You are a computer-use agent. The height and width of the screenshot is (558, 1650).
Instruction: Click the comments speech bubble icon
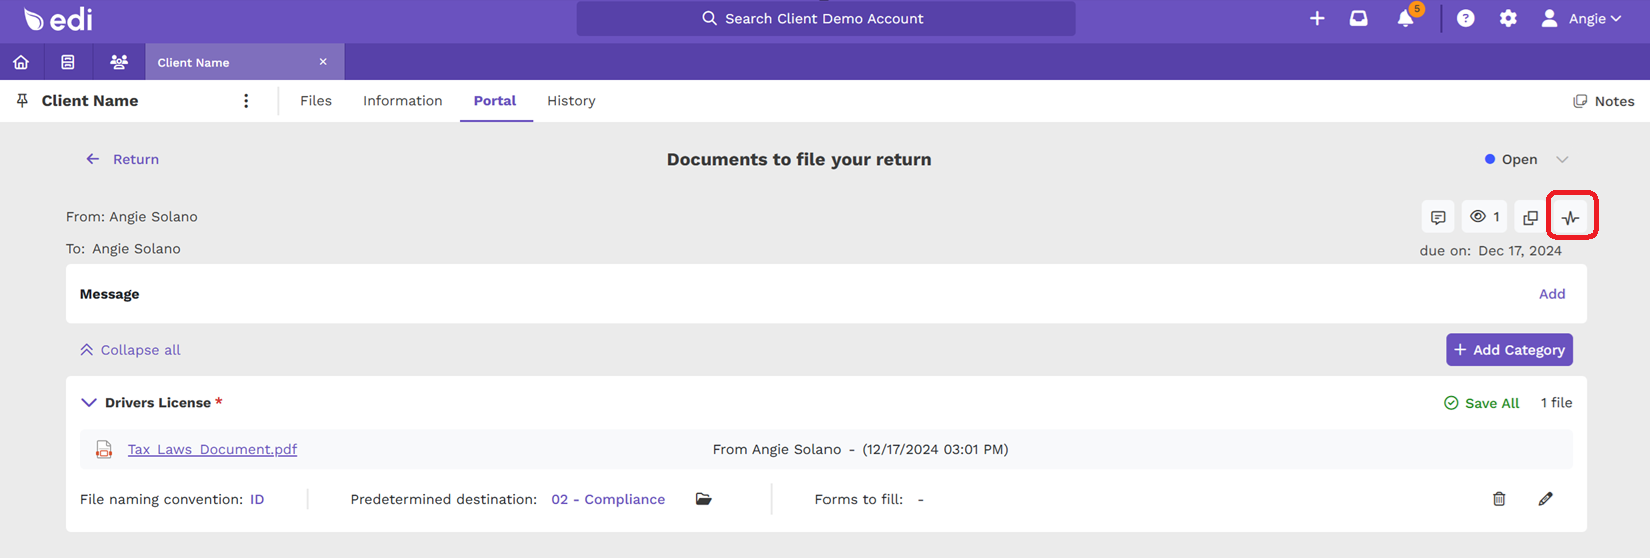pyautogui.click(x=1438, y=217)
